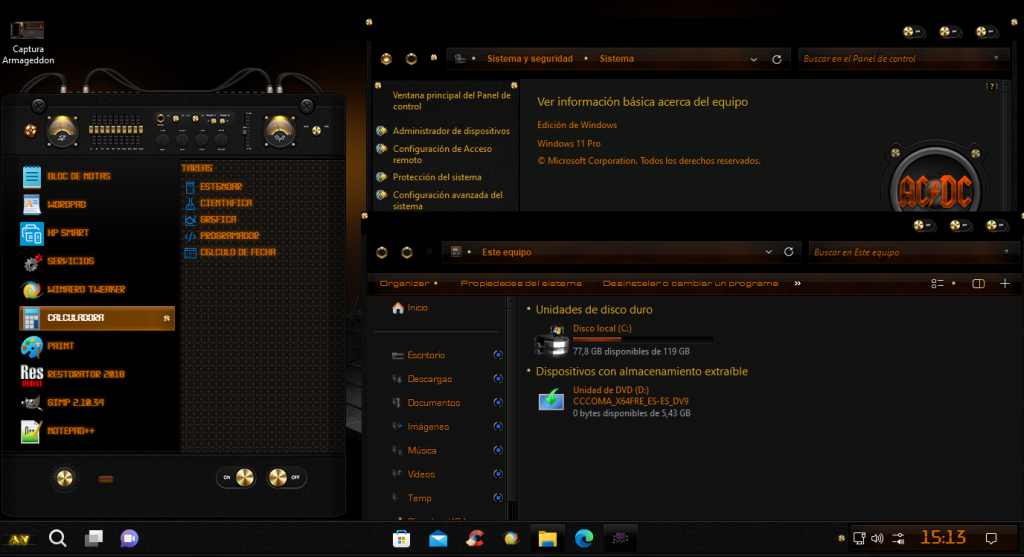This screenshot has height=557, width=1024.
Task: Collapse the Unidades de disco duro group
Action: click(528, 310)
